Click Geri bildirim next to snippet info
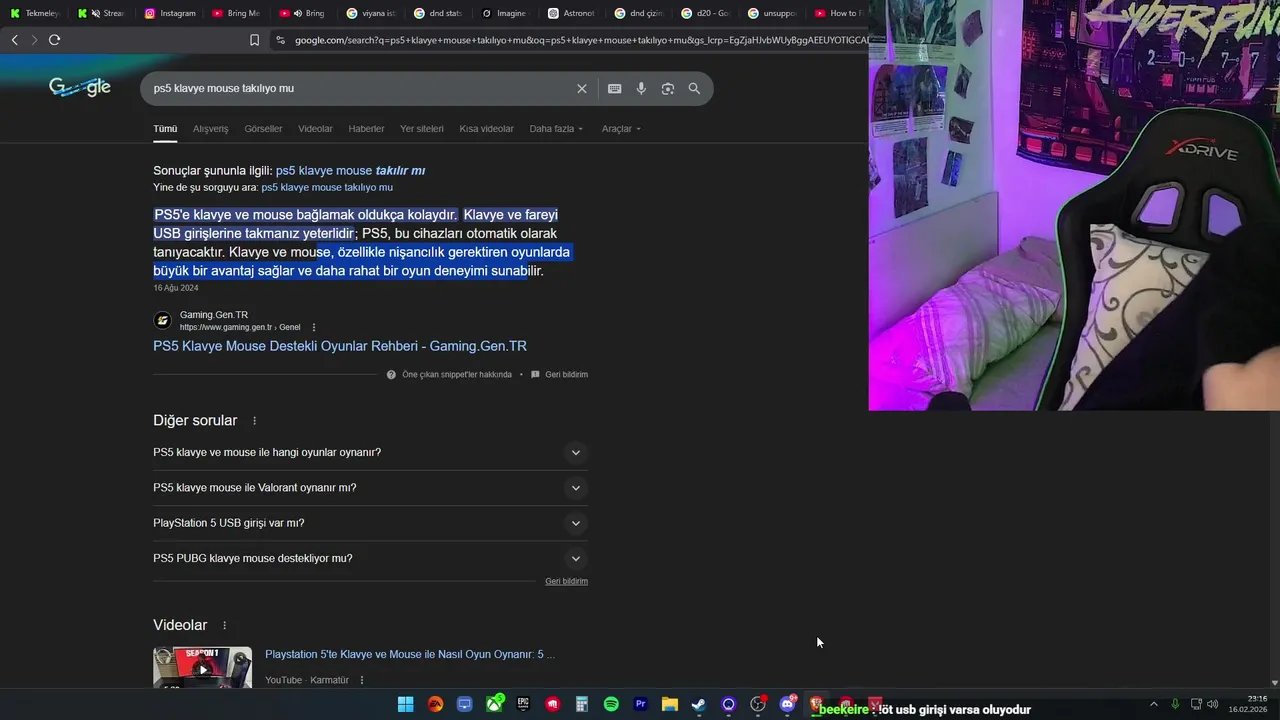Screen dimensions: 1280x720 (x=559, y=375)
